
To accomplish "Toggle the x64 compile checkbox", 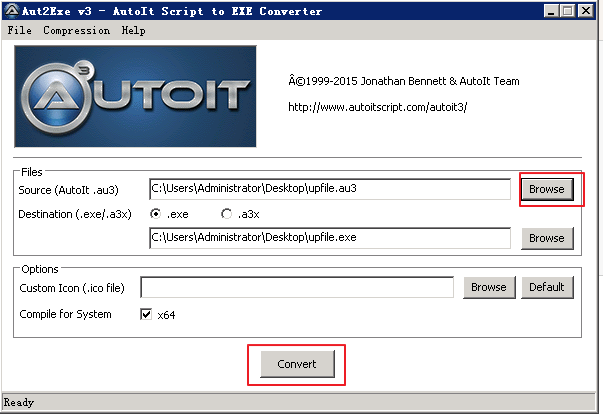I will (146, 314).
